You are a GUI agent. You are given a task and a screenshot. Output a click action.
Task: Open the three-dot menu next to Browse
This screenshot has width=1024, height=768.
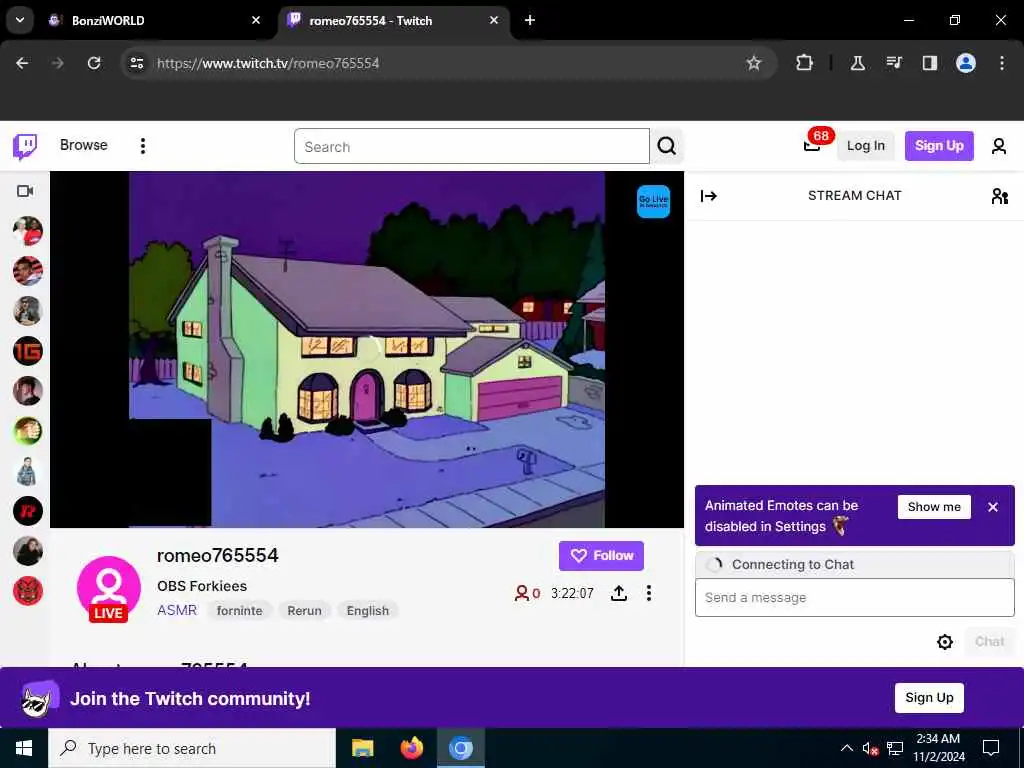142,146
